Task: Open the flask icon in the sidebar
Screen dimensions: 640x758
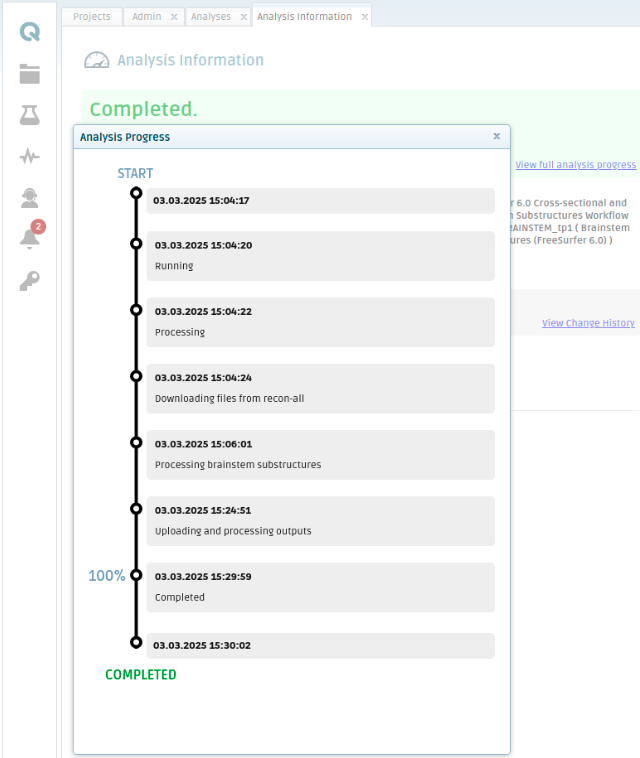Action: tap(30, 114)
